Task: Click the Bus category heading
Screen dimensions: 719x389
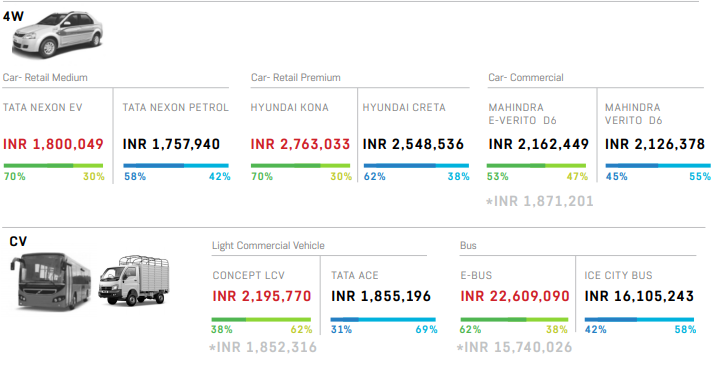Action: [468, 245]
